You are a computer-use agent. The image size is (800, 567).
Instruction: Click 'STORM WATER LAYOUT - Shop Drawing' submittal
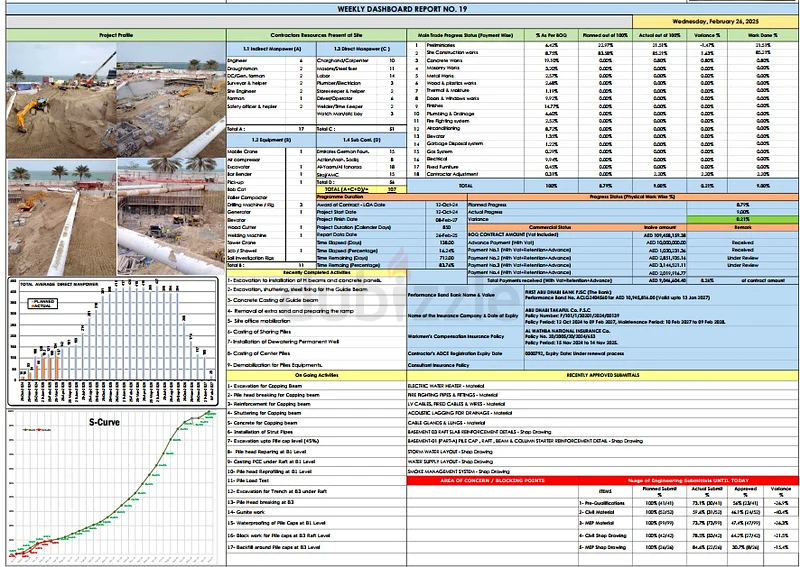click(x=450, y=452)
